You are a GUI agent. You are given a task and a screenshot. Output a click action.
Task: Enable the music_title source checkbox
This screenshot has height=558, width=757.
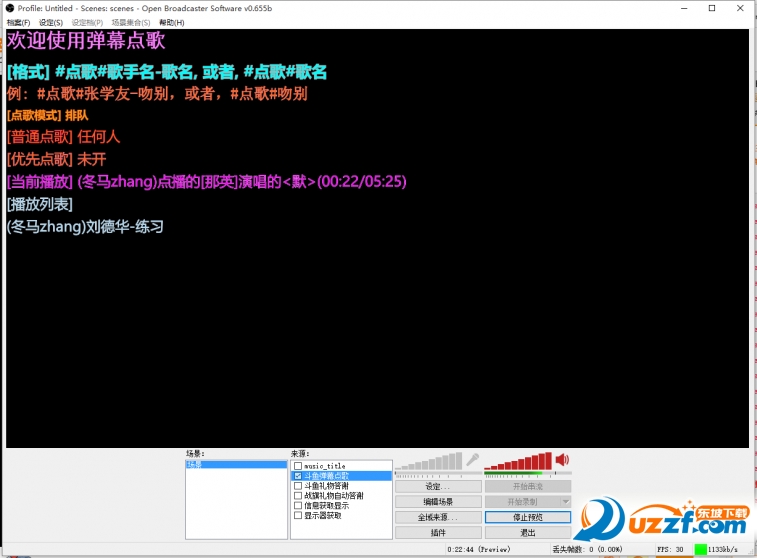tap(297, 466)
